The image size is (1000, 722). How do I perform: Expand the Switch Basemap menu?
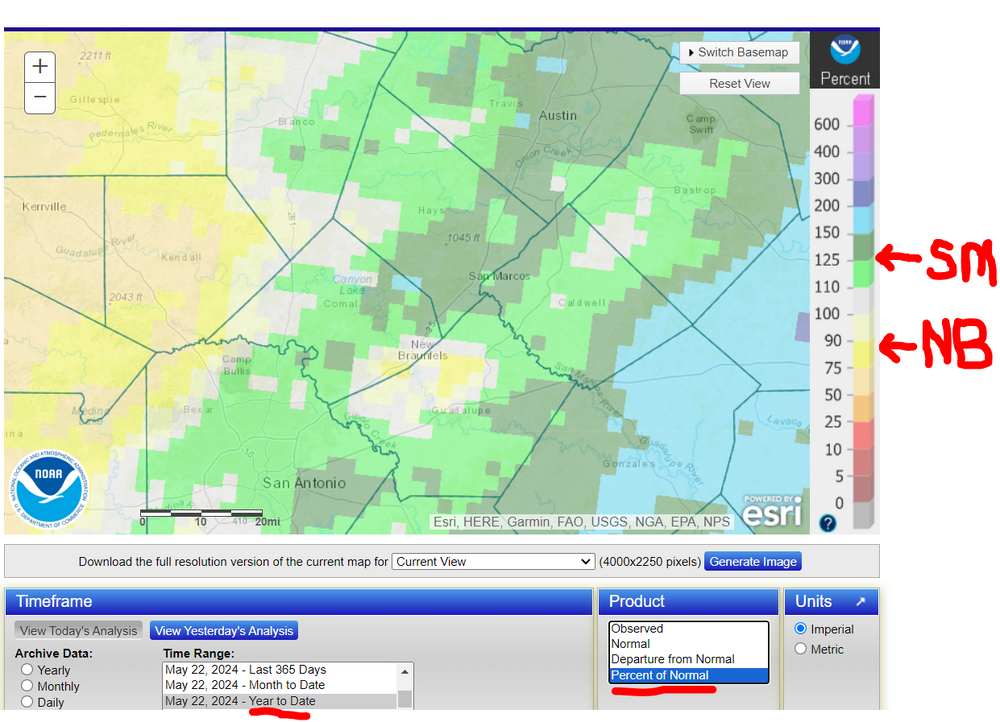pos(739,52)
